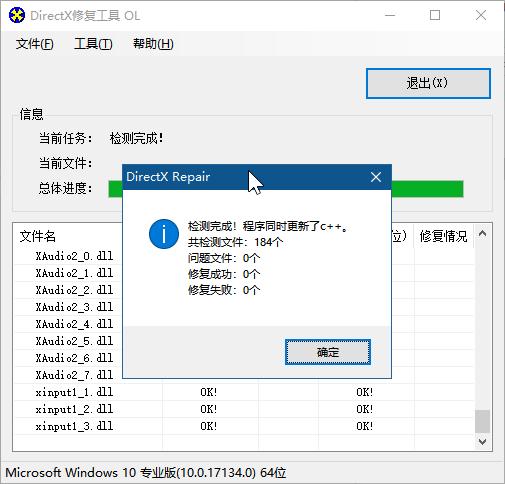Click the blue information icon in dialog
The height and width of the screenshot is (484, 505).
point(164,234)
